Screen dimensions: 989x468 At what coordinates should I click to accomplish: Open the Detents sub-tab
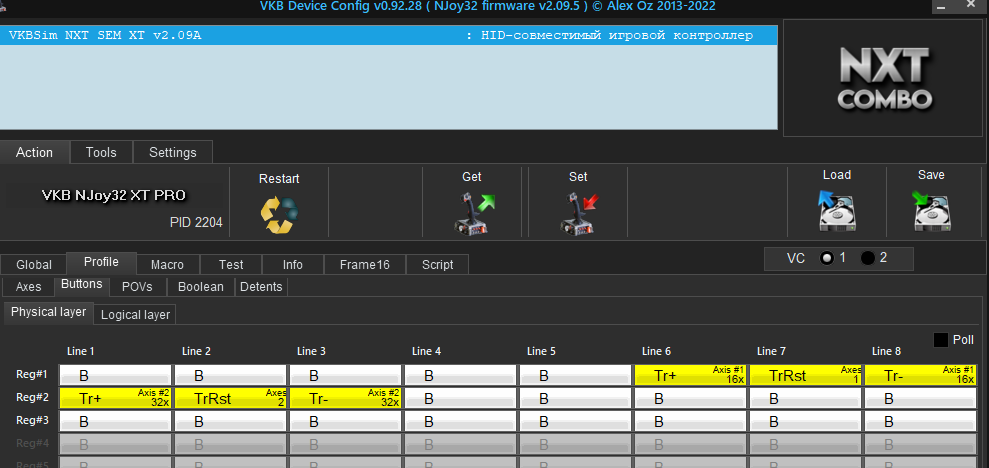261,287
